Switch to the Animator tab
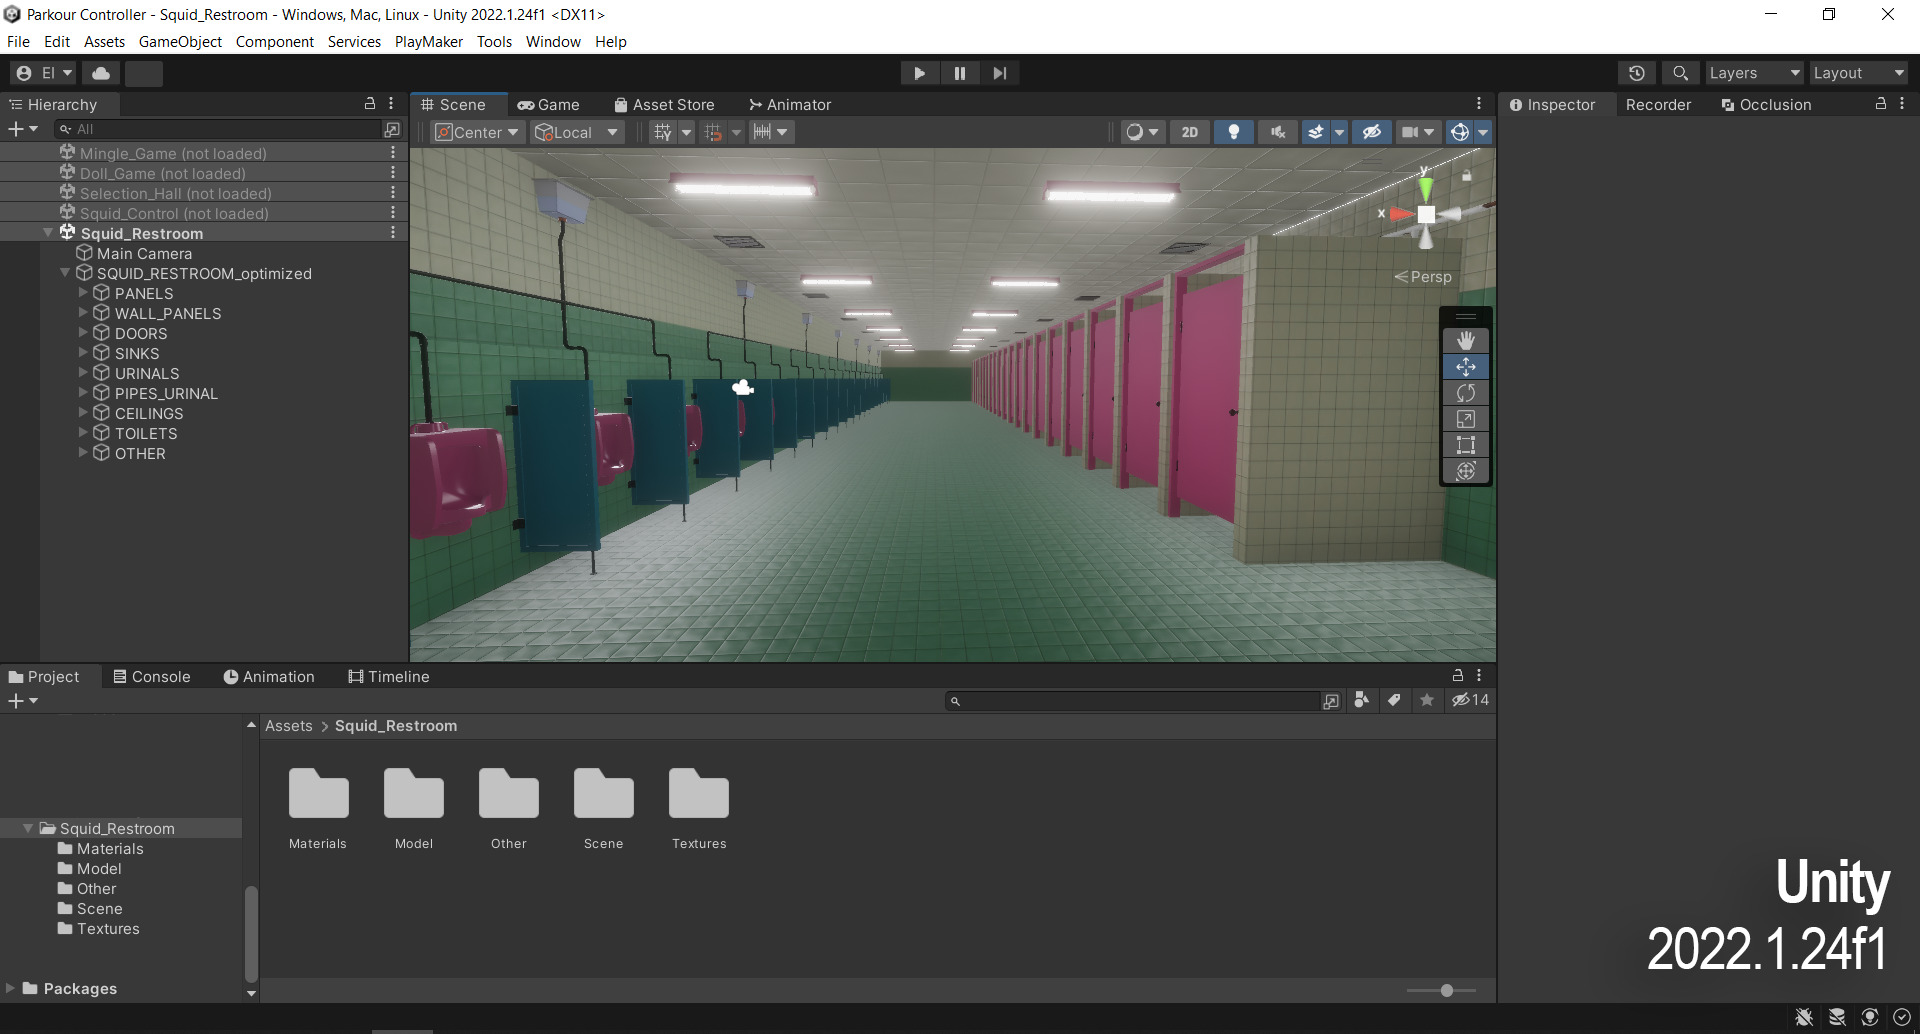Viewport: 1920px width, 1034px height. coord(790,105)
